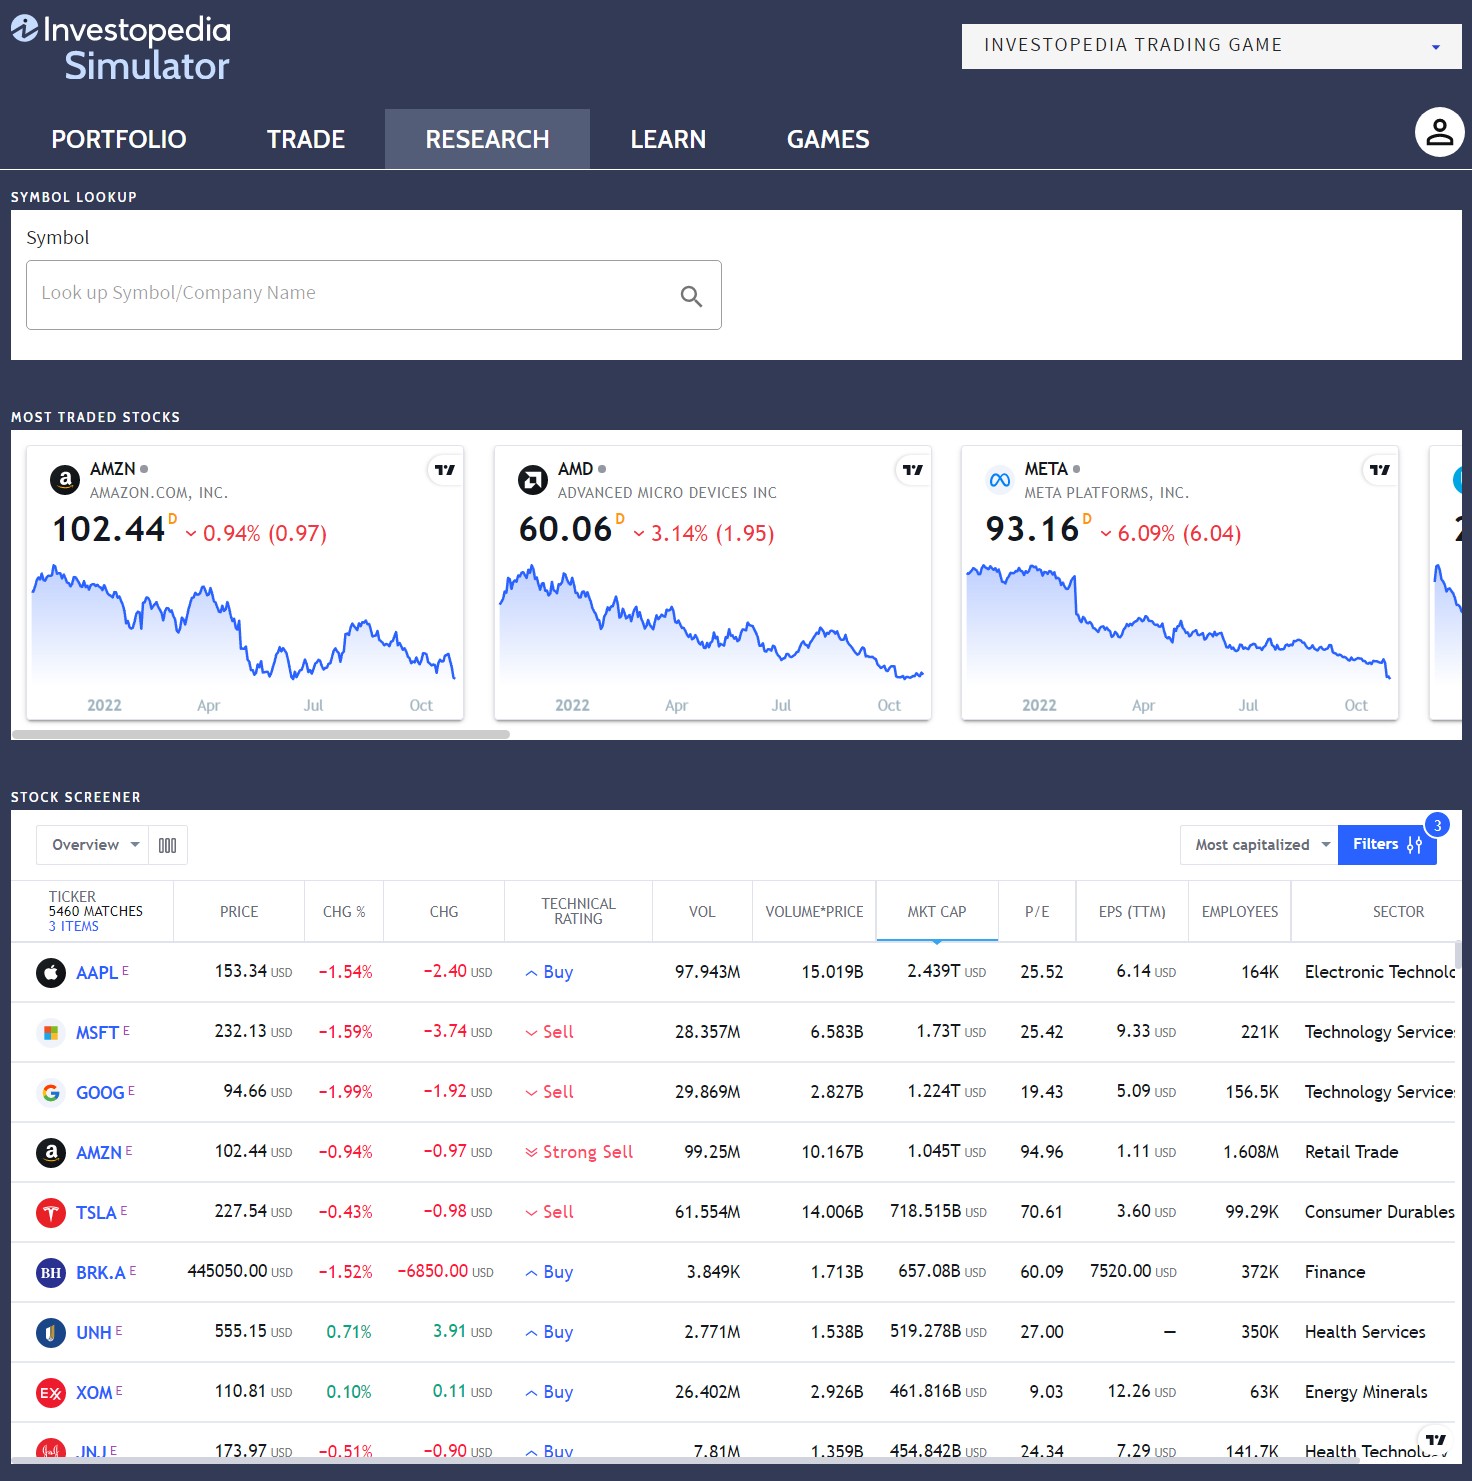The width and height of the screenshot is (1472, 1481).
Task: Sort by the VOL column header
Action: [x=702, y=911]
